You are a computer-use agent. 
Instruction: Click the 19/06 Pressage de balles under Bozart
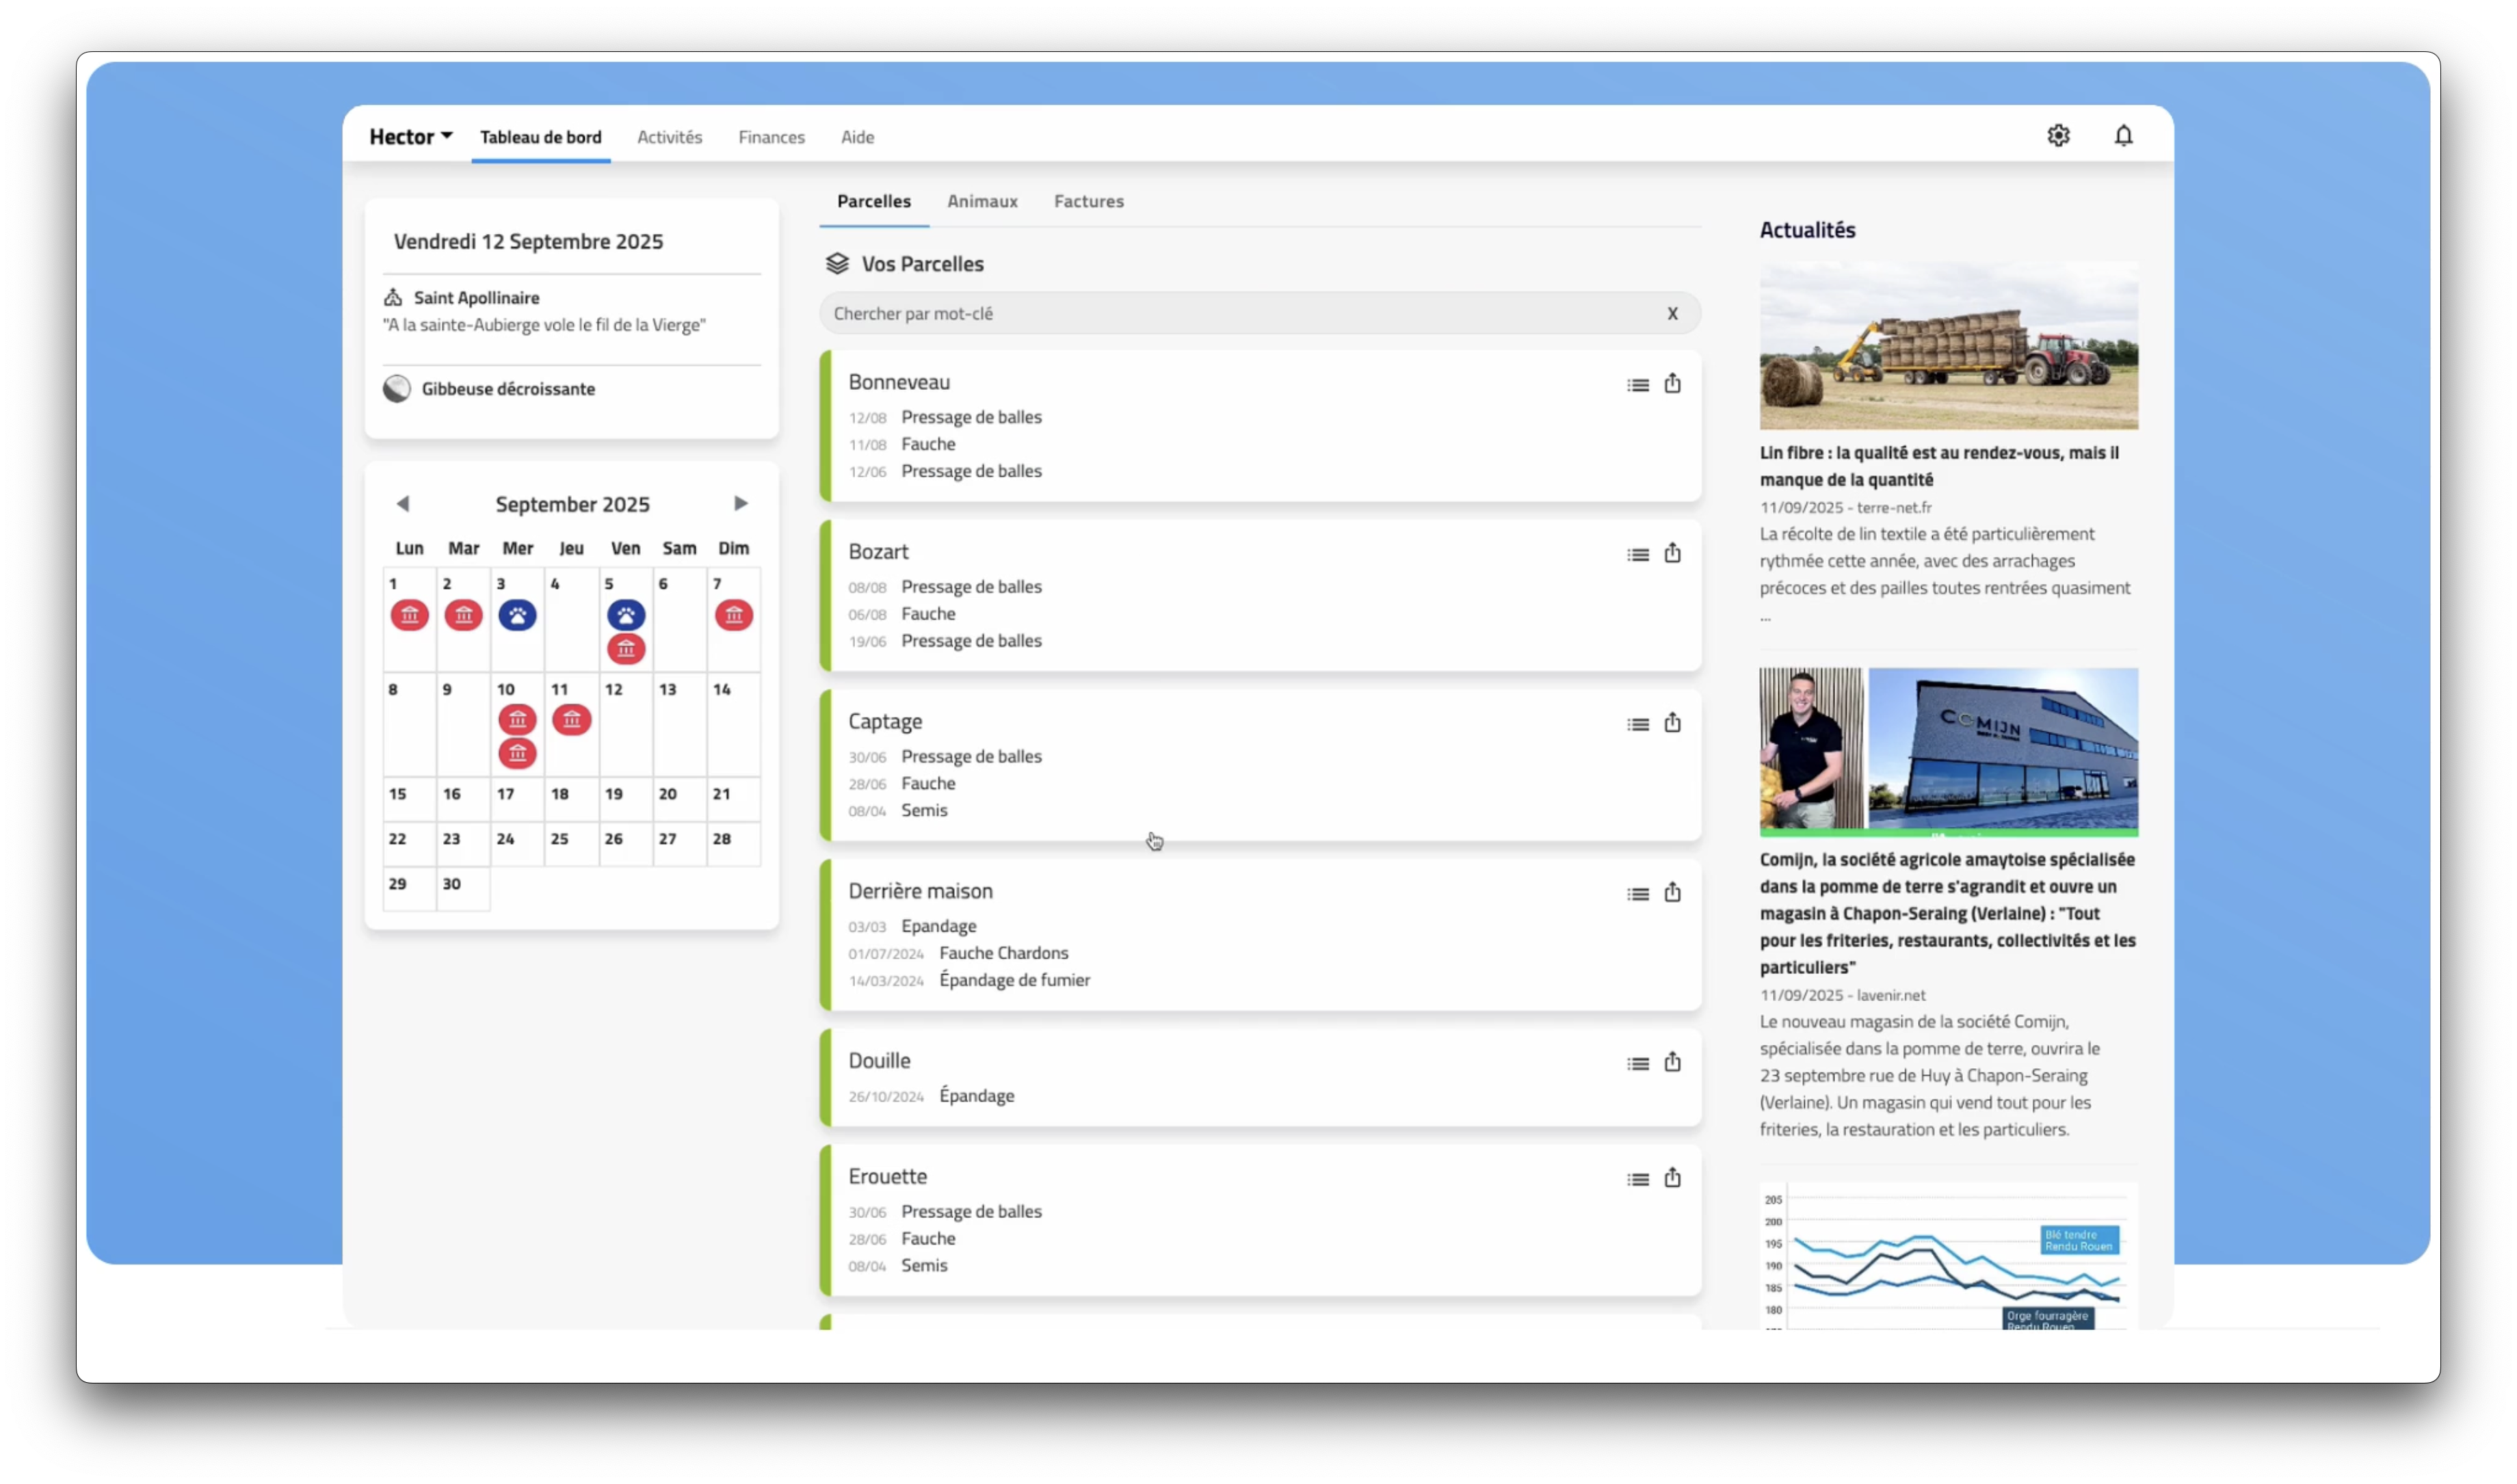pyautogui.click(x=945, y=642)
